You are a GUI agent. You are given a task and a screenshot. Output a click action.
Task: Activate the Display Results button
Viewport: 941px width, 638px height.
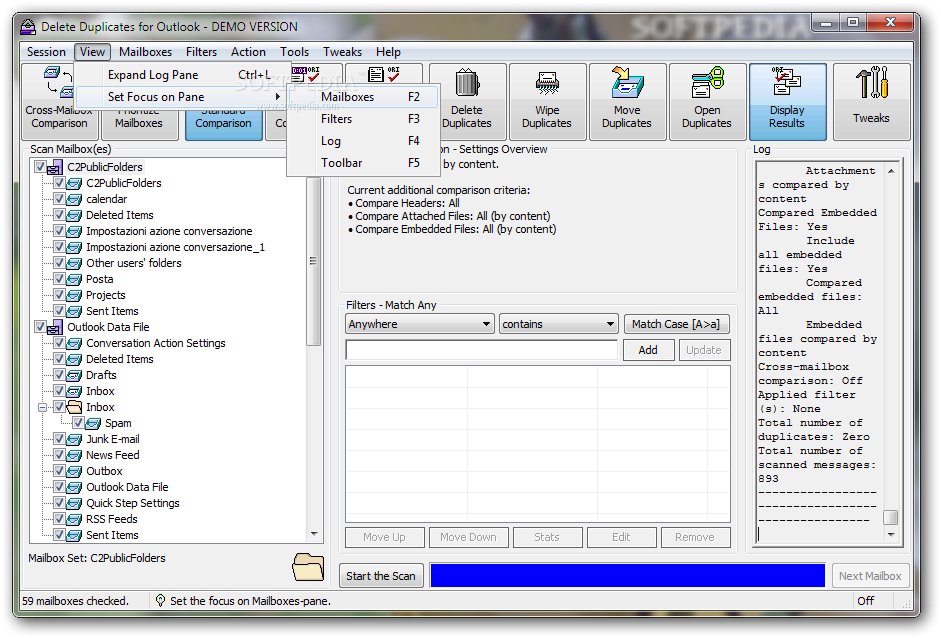(787, 102)
